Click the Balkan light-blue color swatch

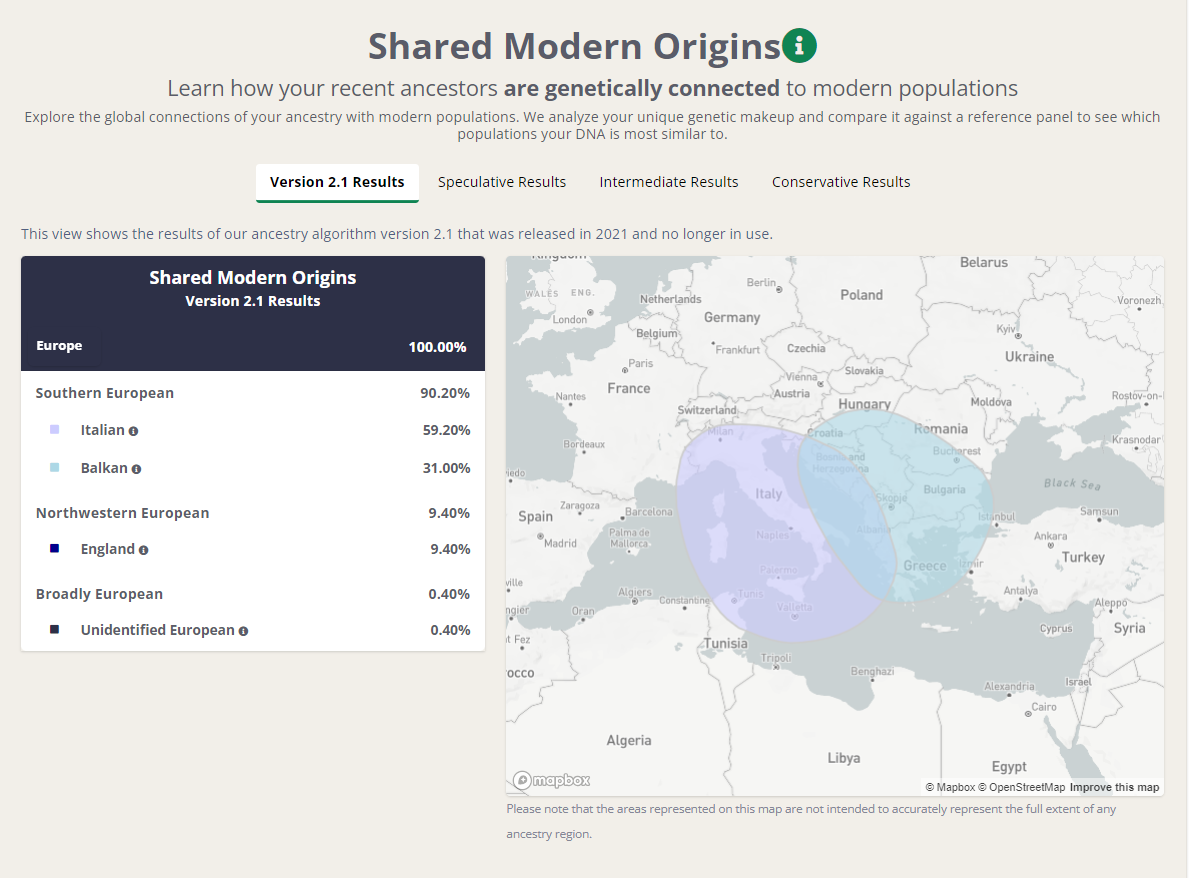[x=55, y=468]
